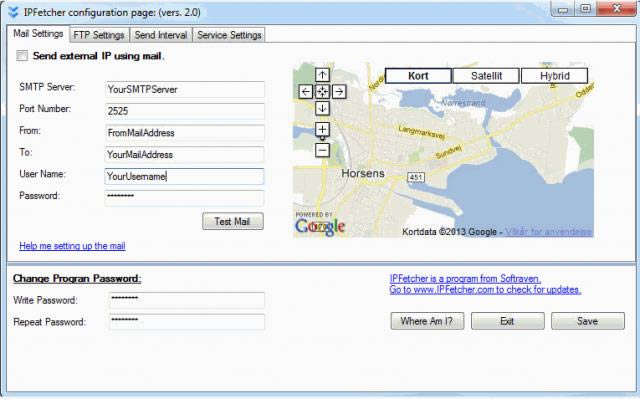Click the map center/reset icon

click(x=322, y=92)
